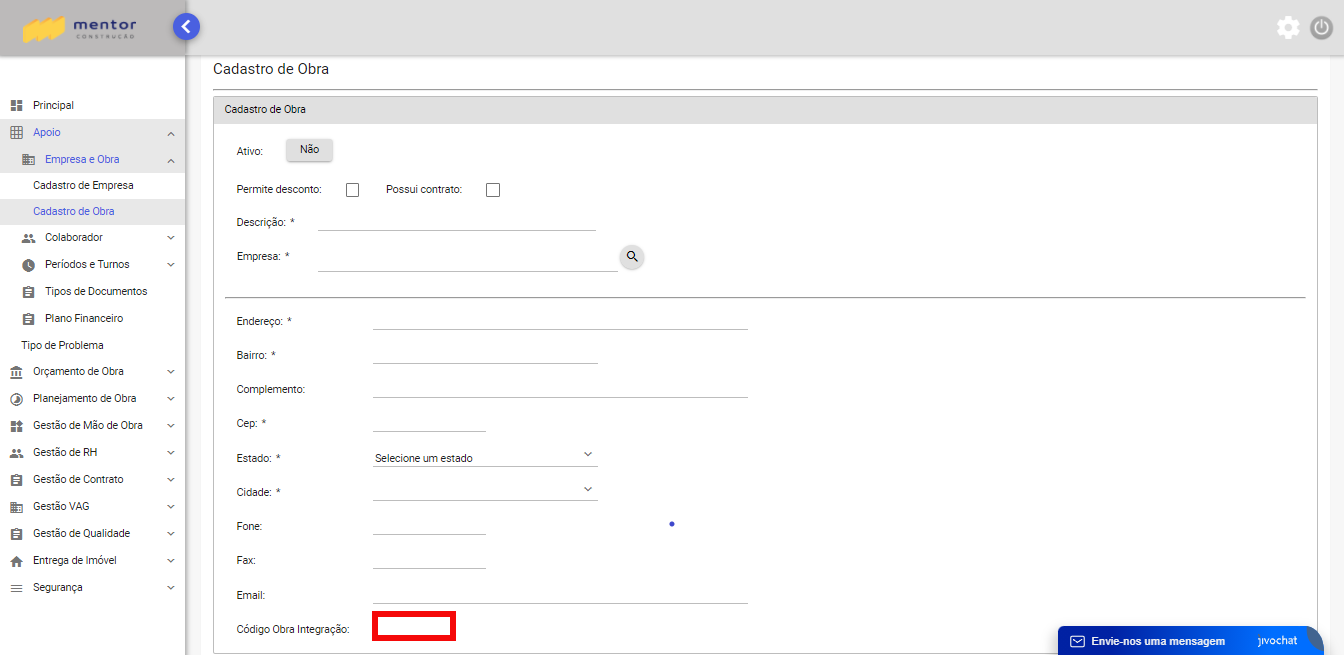Expand the Planejamento de Obra chevron

171,399
